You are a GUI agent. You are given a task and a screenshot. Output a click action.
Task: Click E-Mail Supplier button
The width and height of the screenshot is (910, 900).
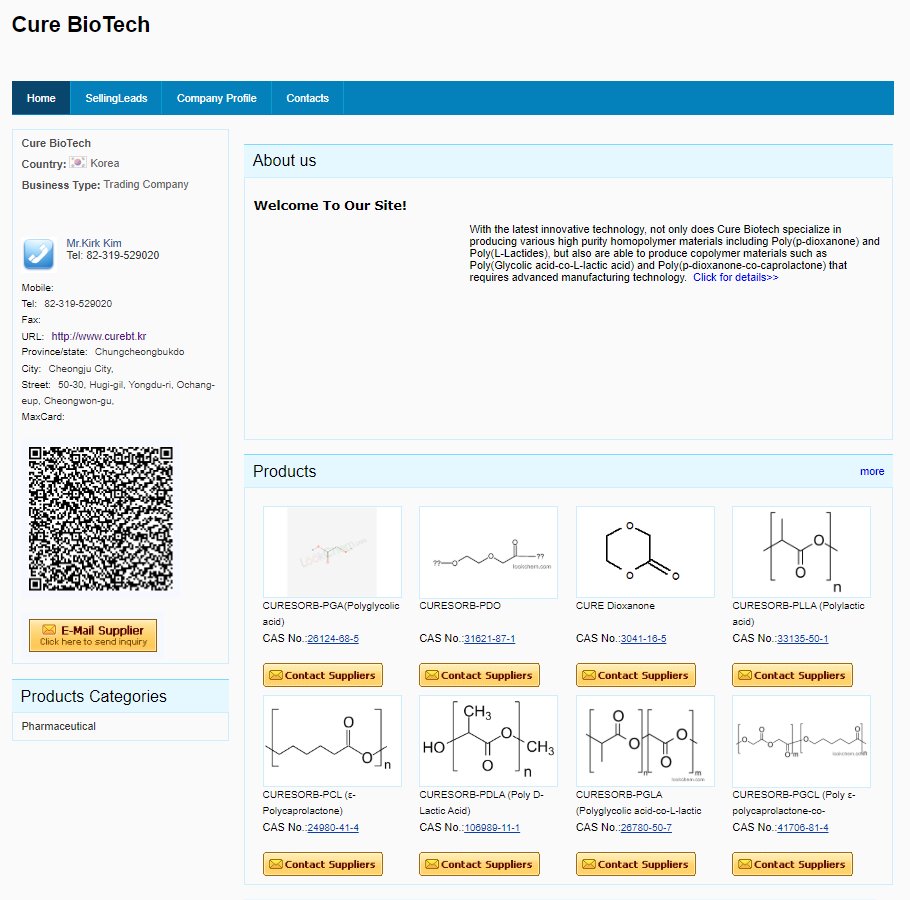tap(93, 635)
